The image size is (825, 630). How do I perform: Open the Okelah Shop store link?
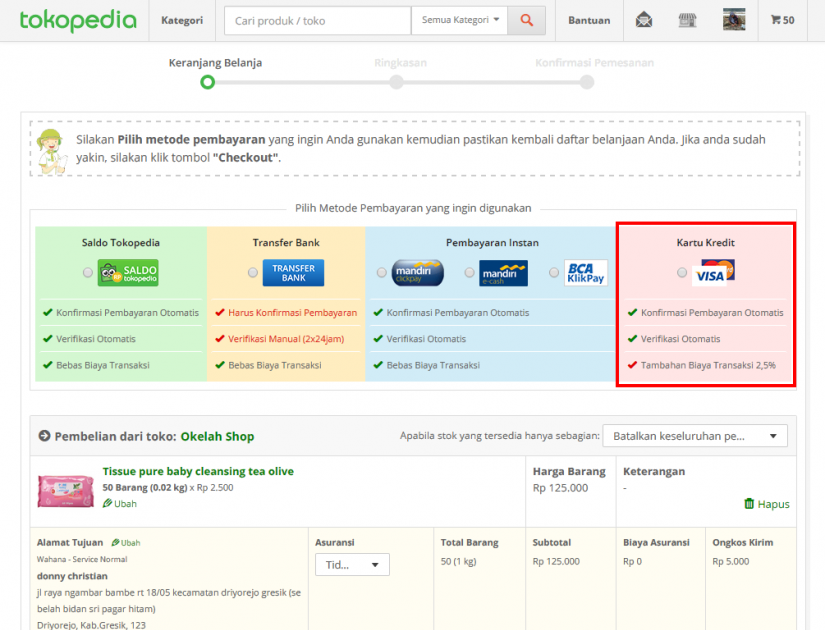(217, 436)
